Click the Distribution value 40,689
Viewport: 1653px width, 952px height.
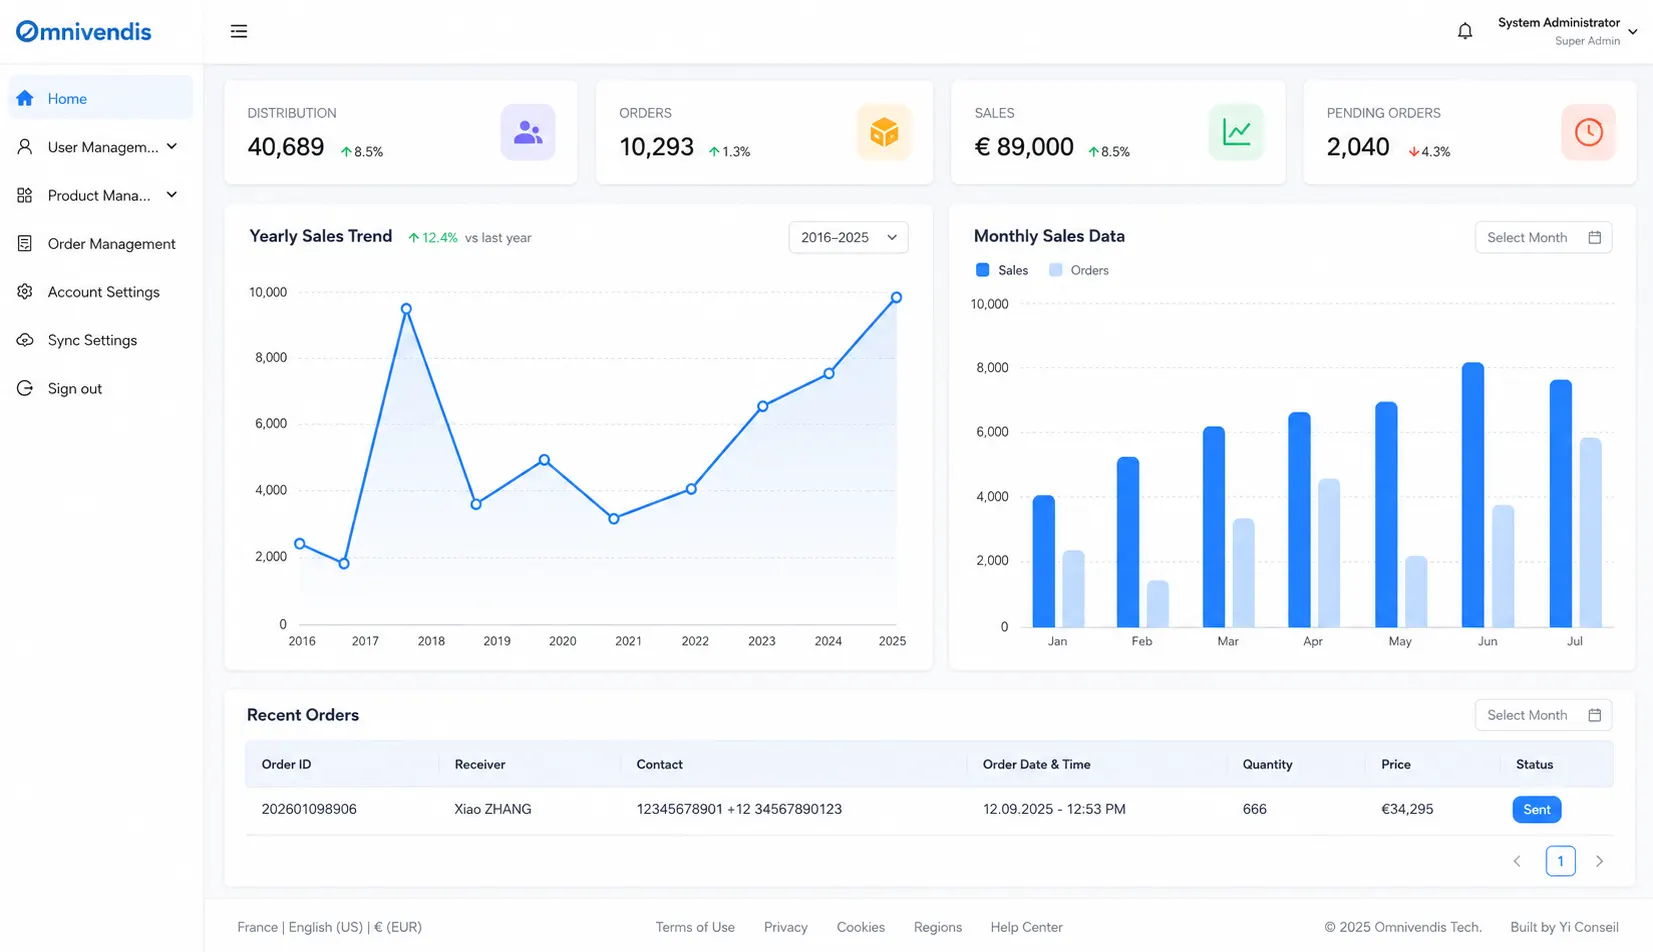pyautogui.click(x=286, y=147)
